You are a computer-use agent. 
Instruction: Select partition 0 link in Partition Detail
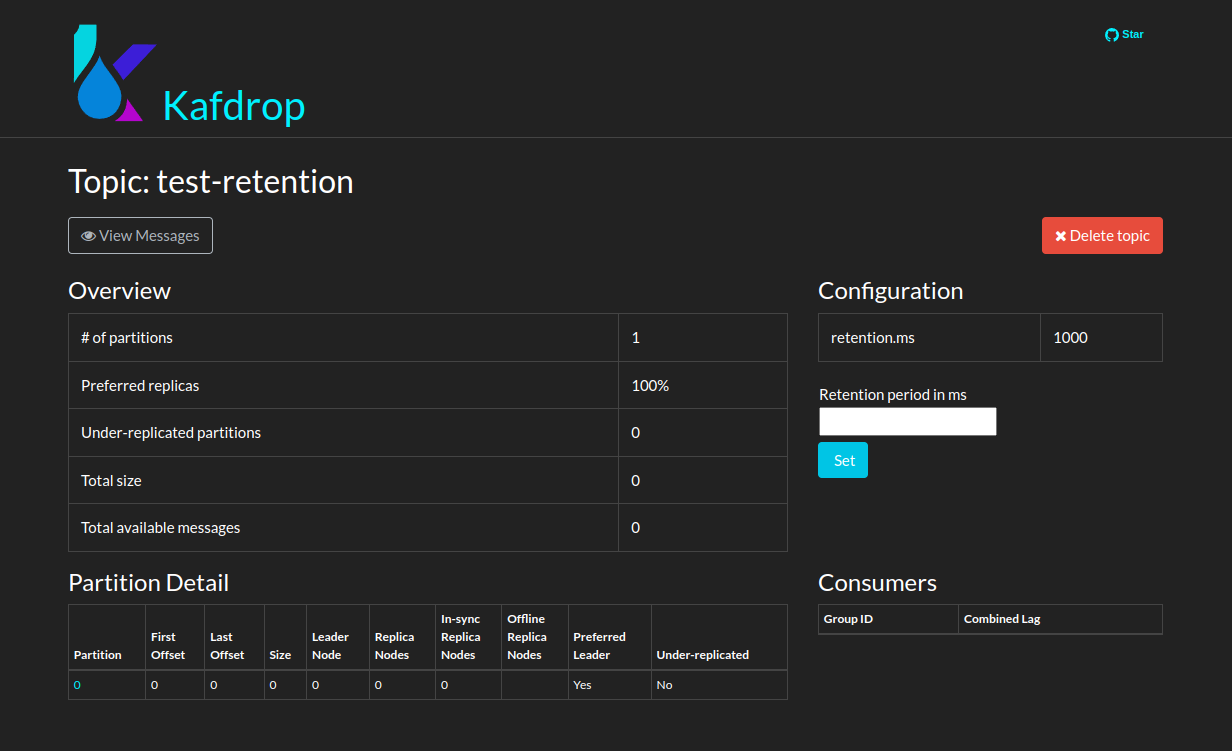click(76, 684)
